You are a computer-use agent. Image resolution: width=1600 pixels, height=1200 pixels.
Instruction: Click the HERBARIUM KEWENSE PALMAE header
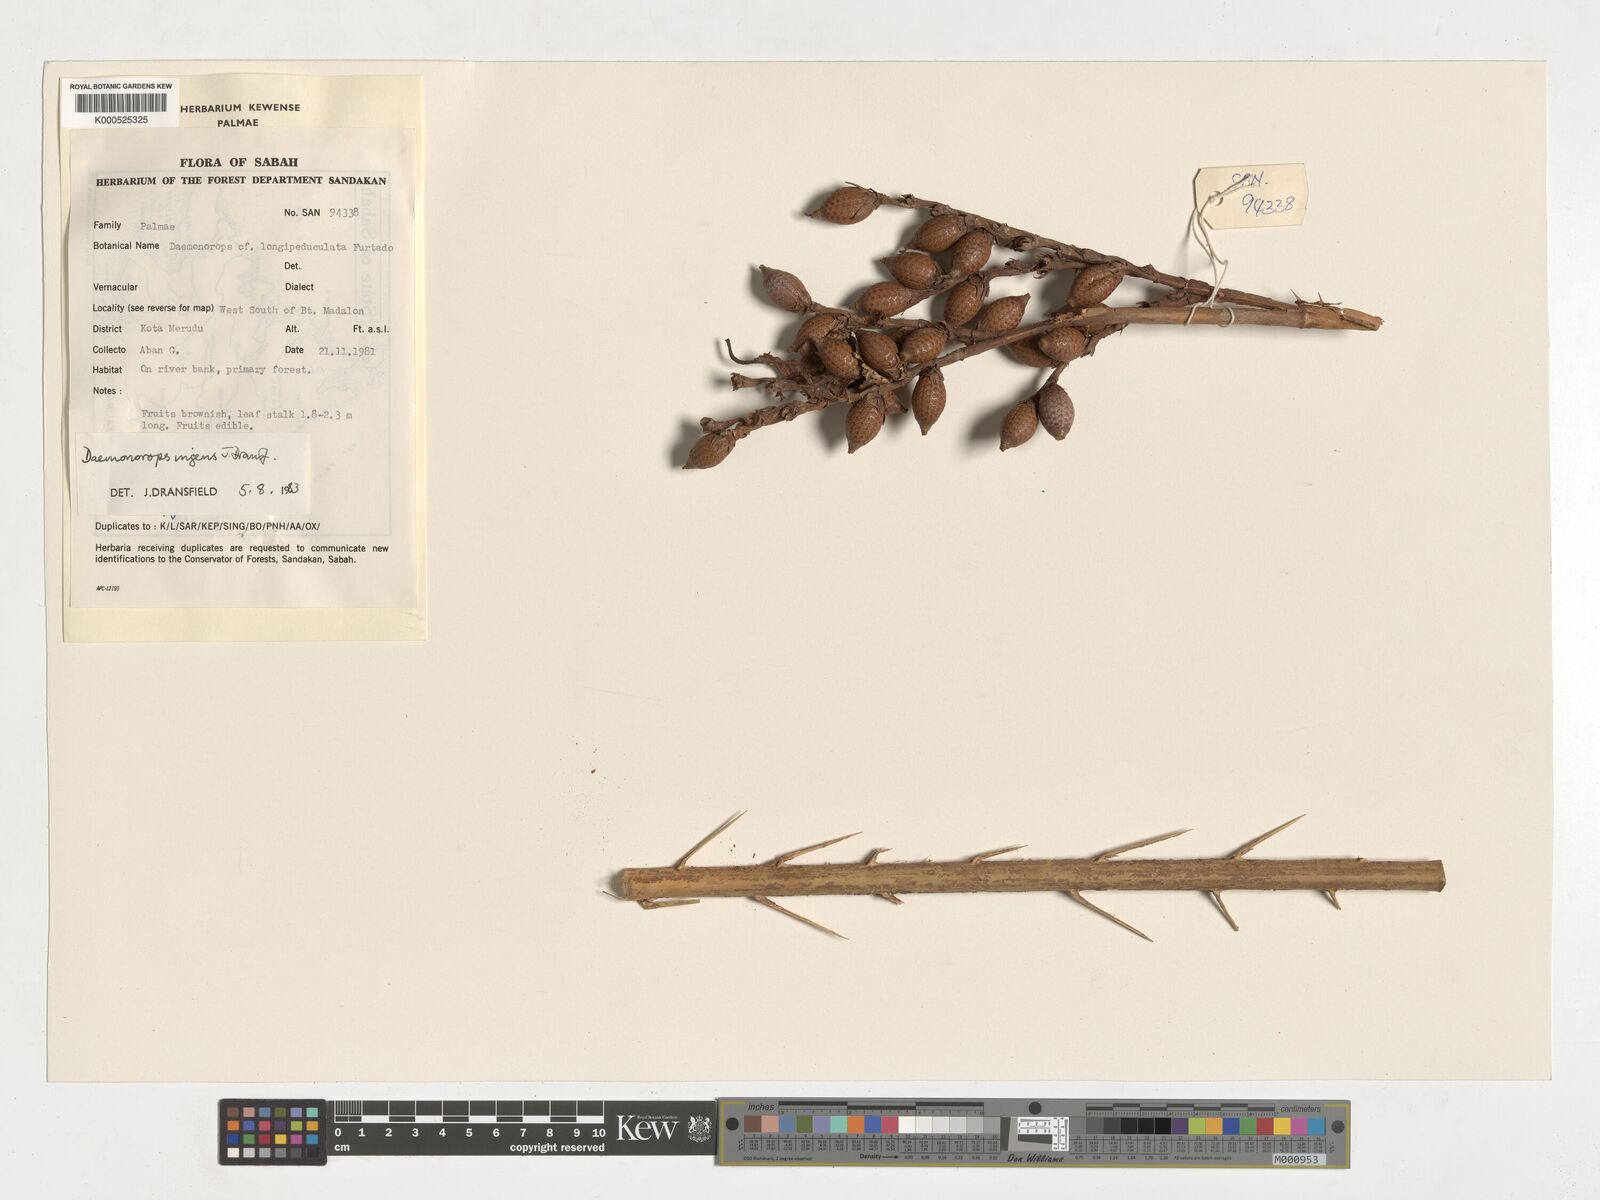coord(239,115)
